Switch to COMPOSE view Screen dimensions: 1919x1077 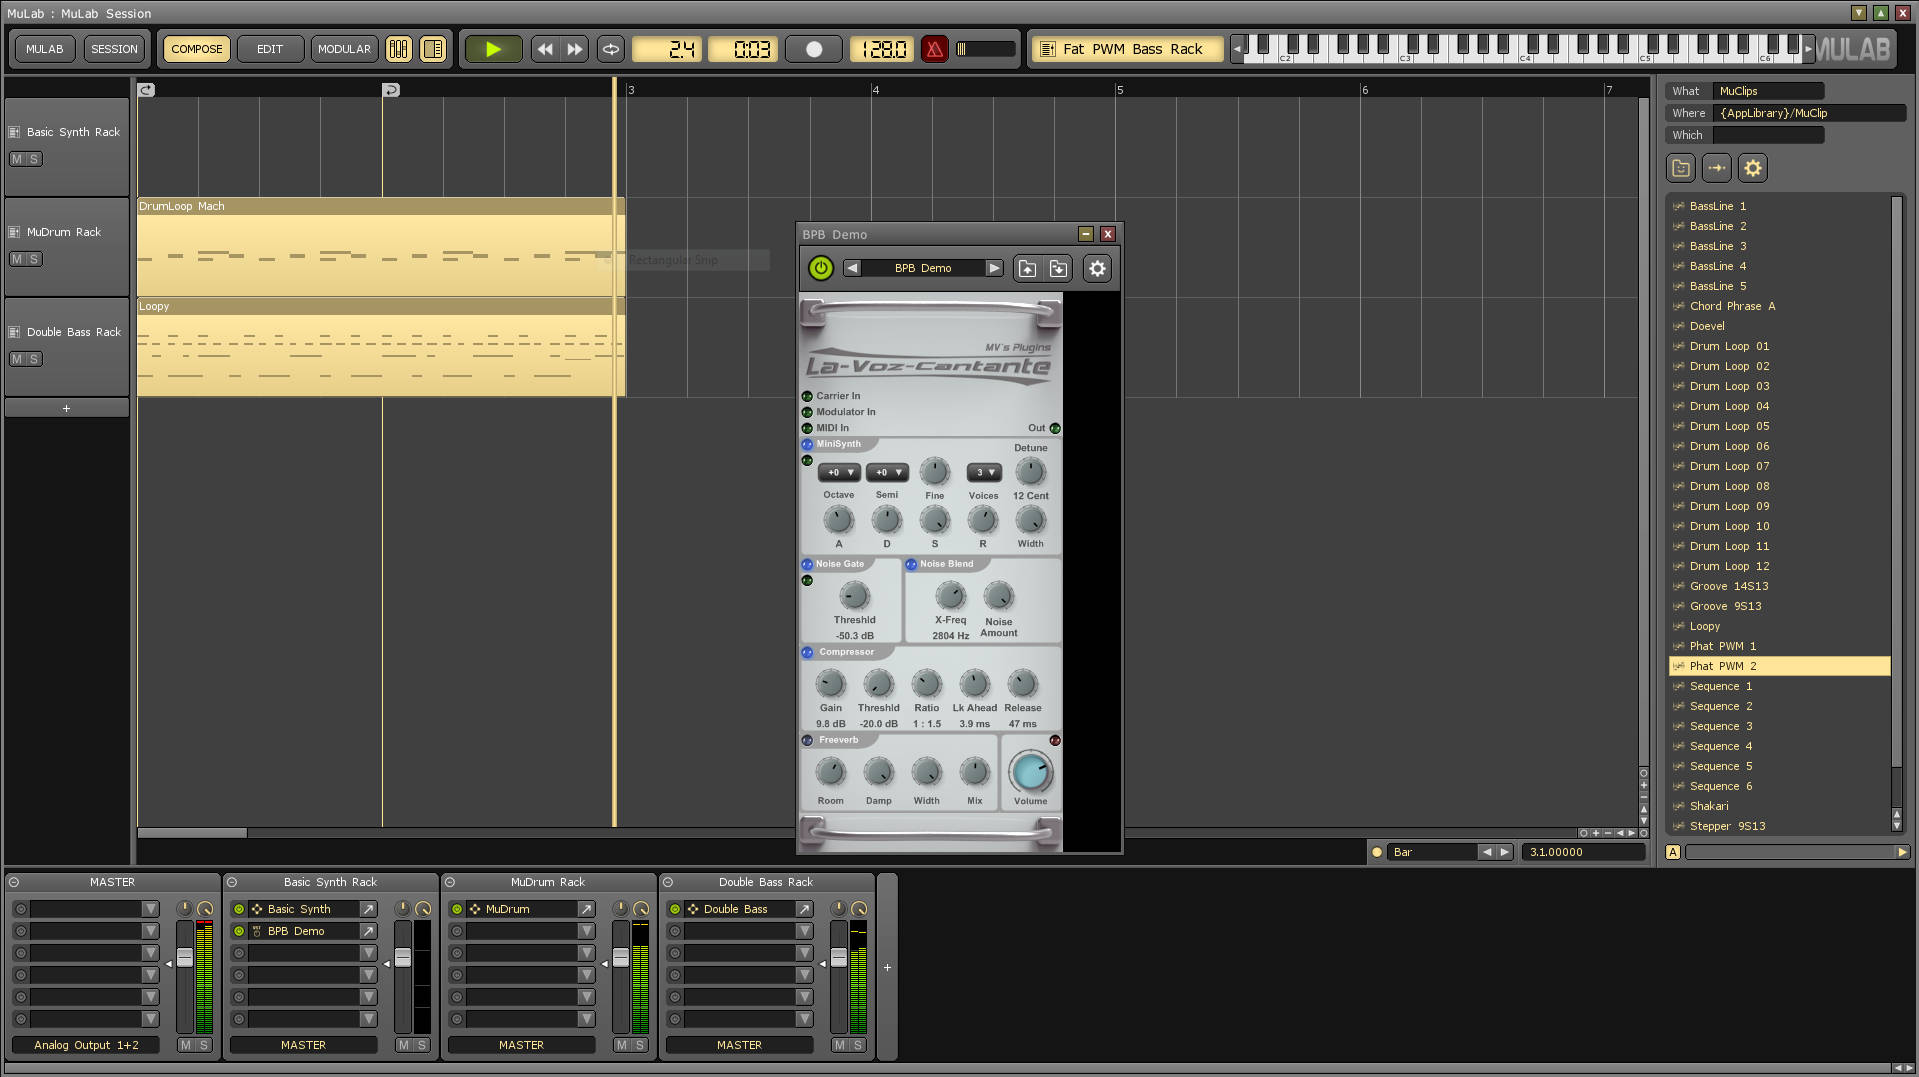tap(197, 49)
